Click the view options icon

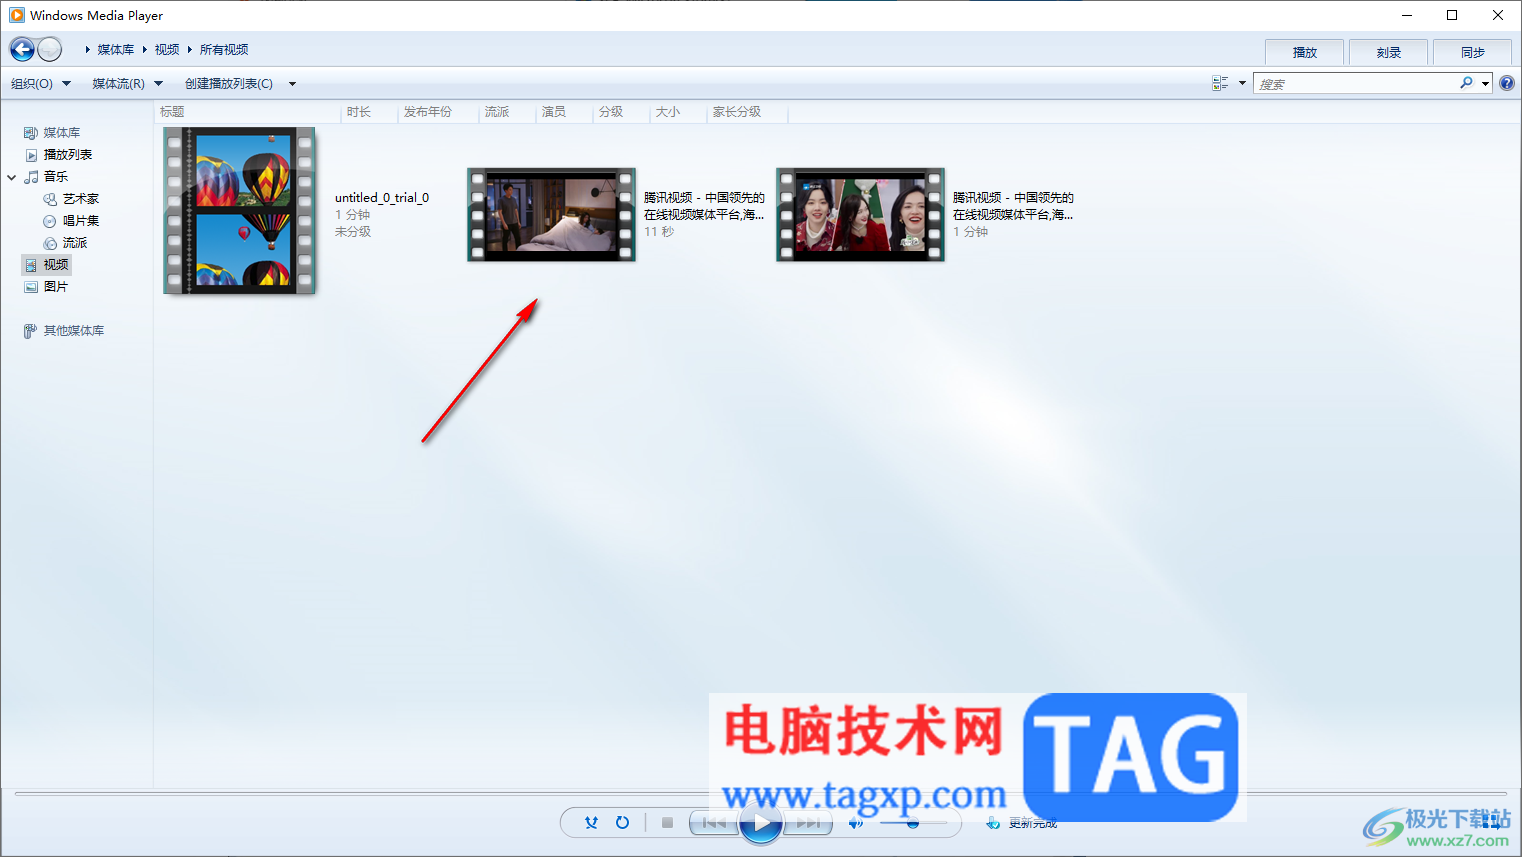[1220, 84]
